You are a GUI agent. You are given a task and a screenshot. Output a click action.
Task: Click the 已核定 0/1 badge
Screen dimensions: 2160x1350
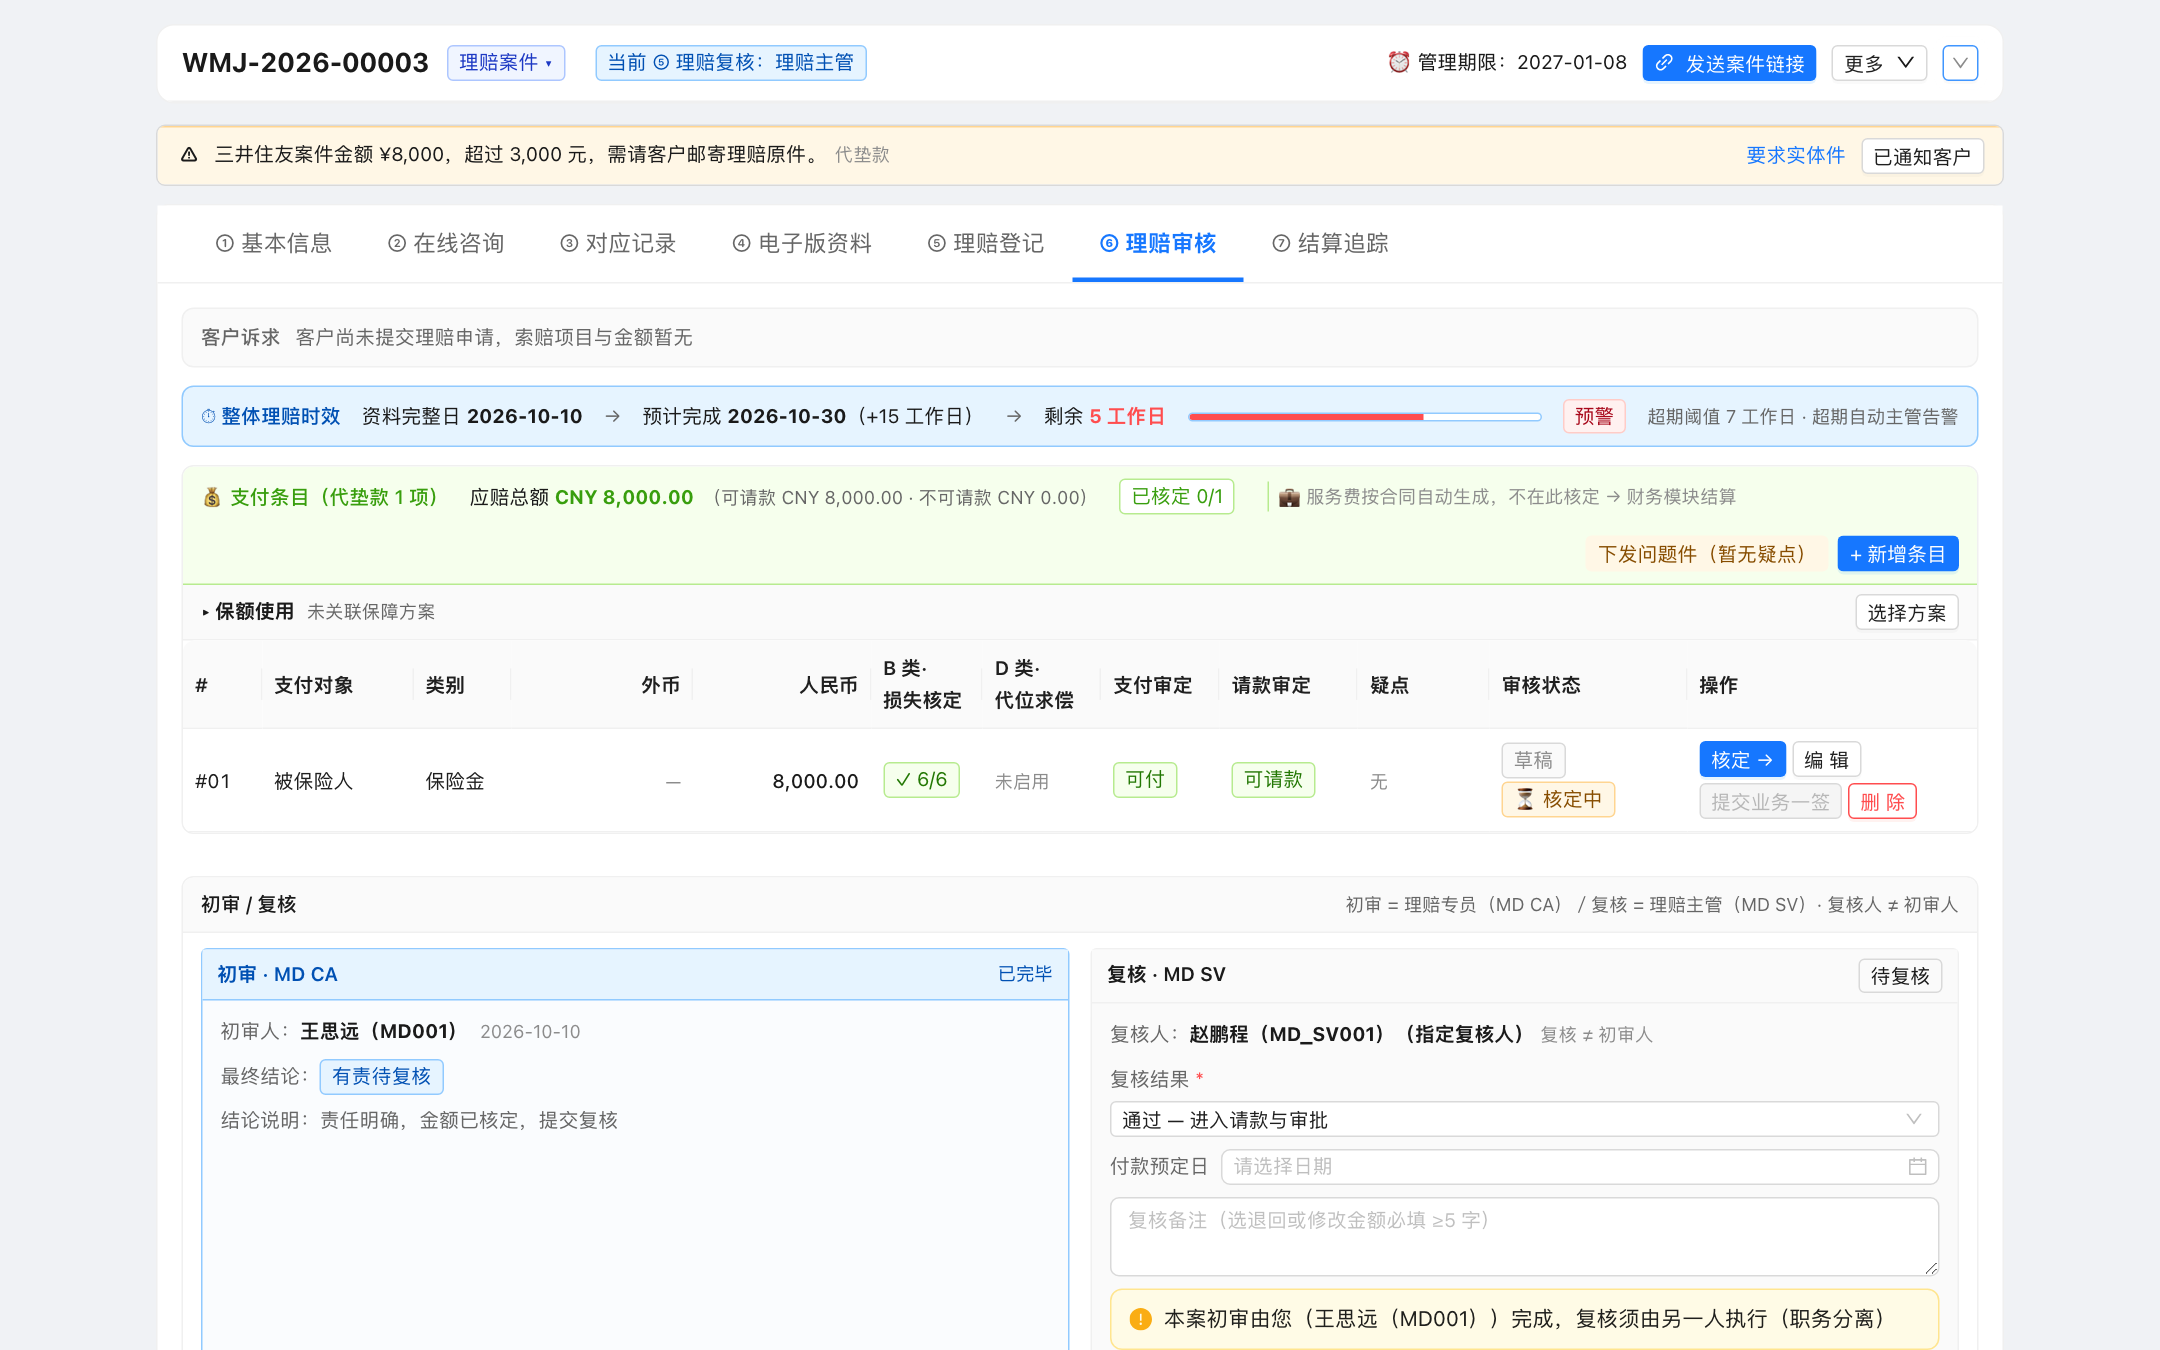tap(1177, 497)
